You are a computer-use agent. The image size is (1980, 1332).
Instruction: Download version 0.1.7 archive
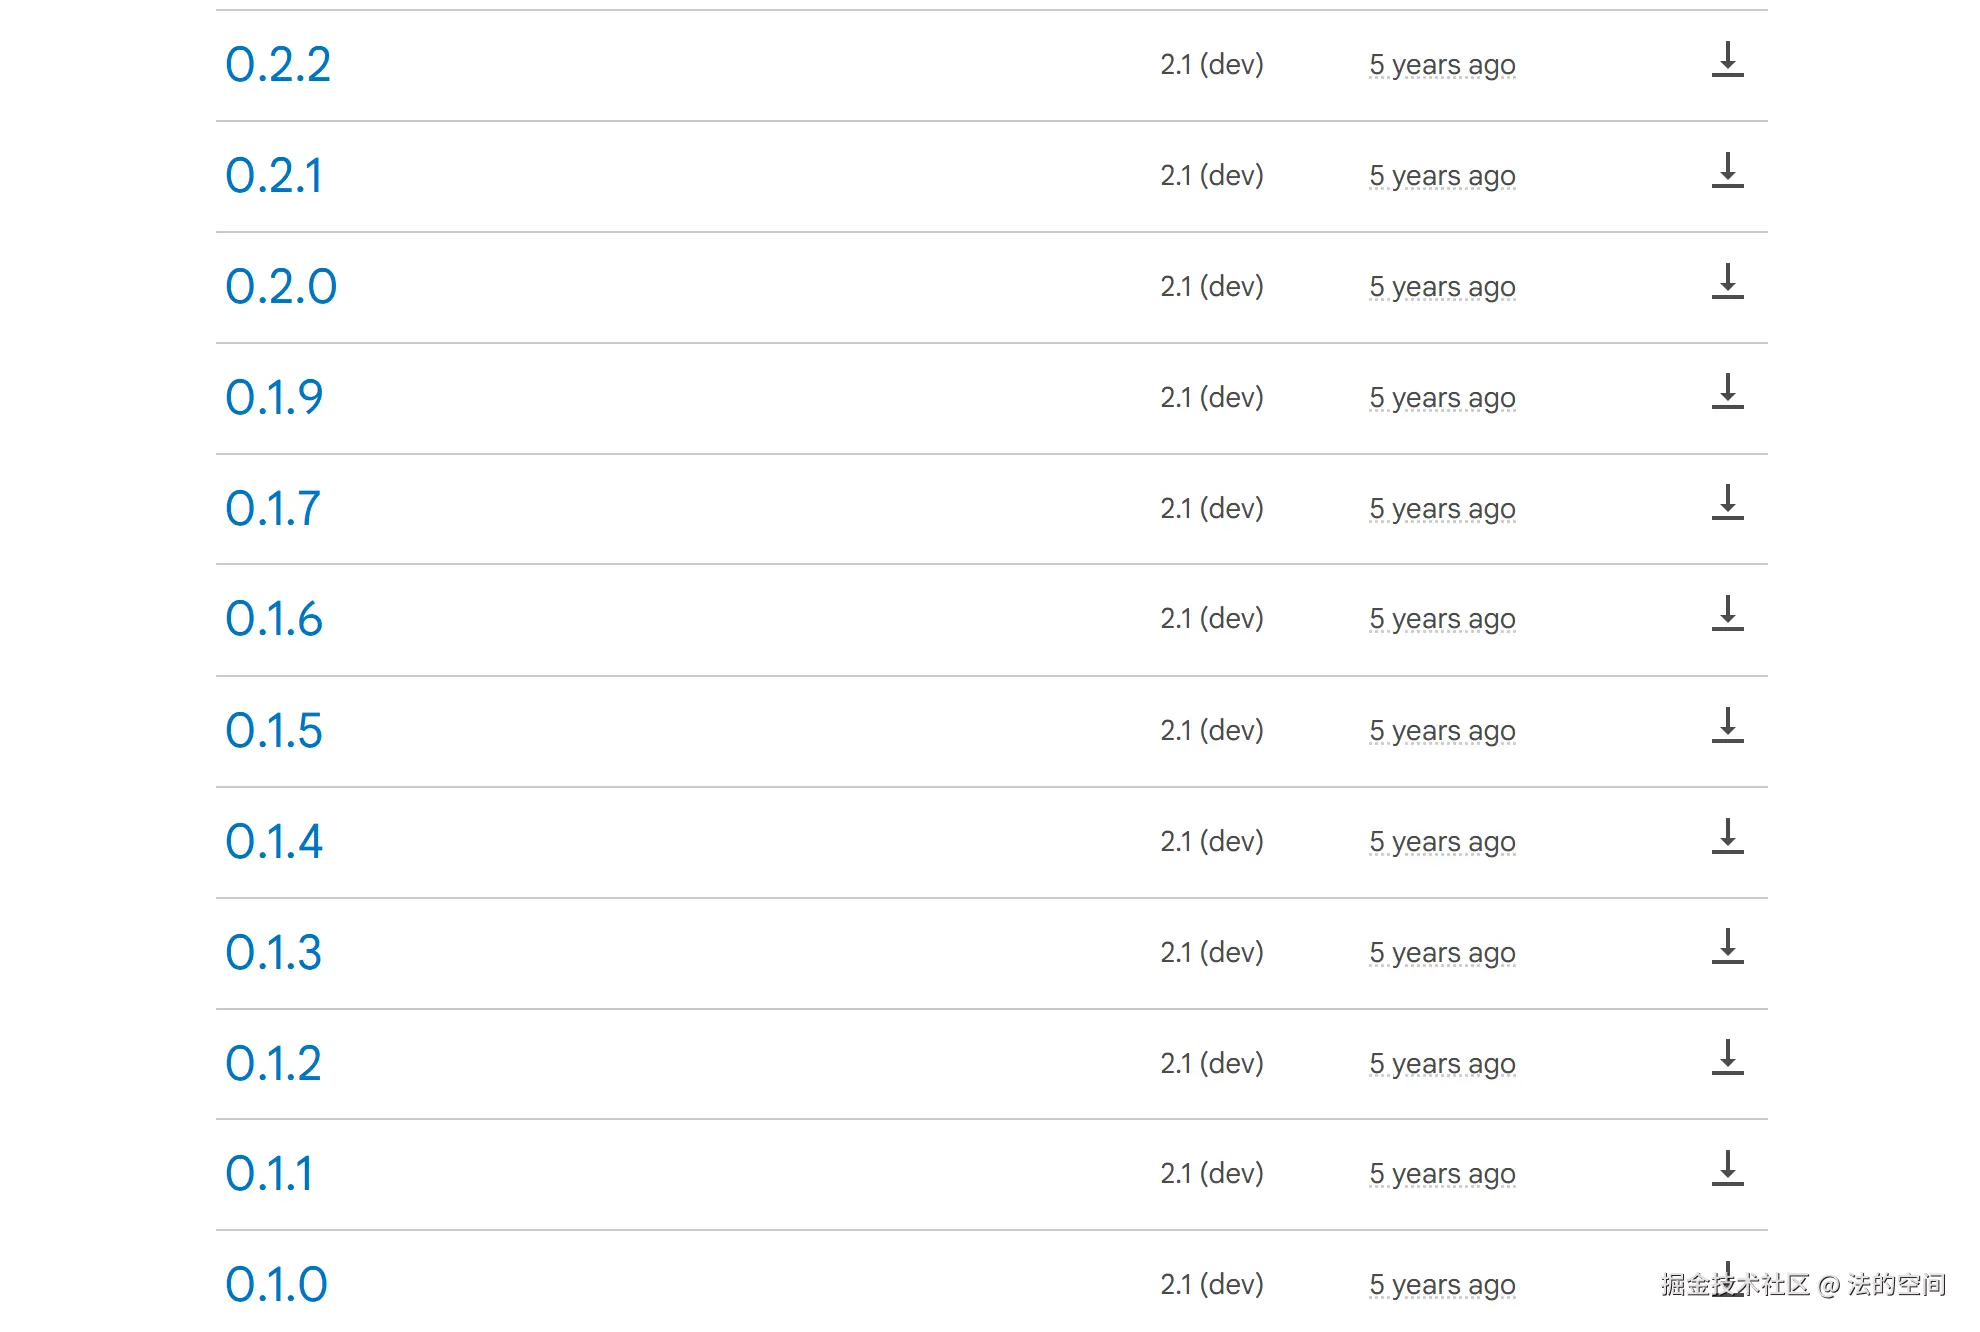(1727, 503)
